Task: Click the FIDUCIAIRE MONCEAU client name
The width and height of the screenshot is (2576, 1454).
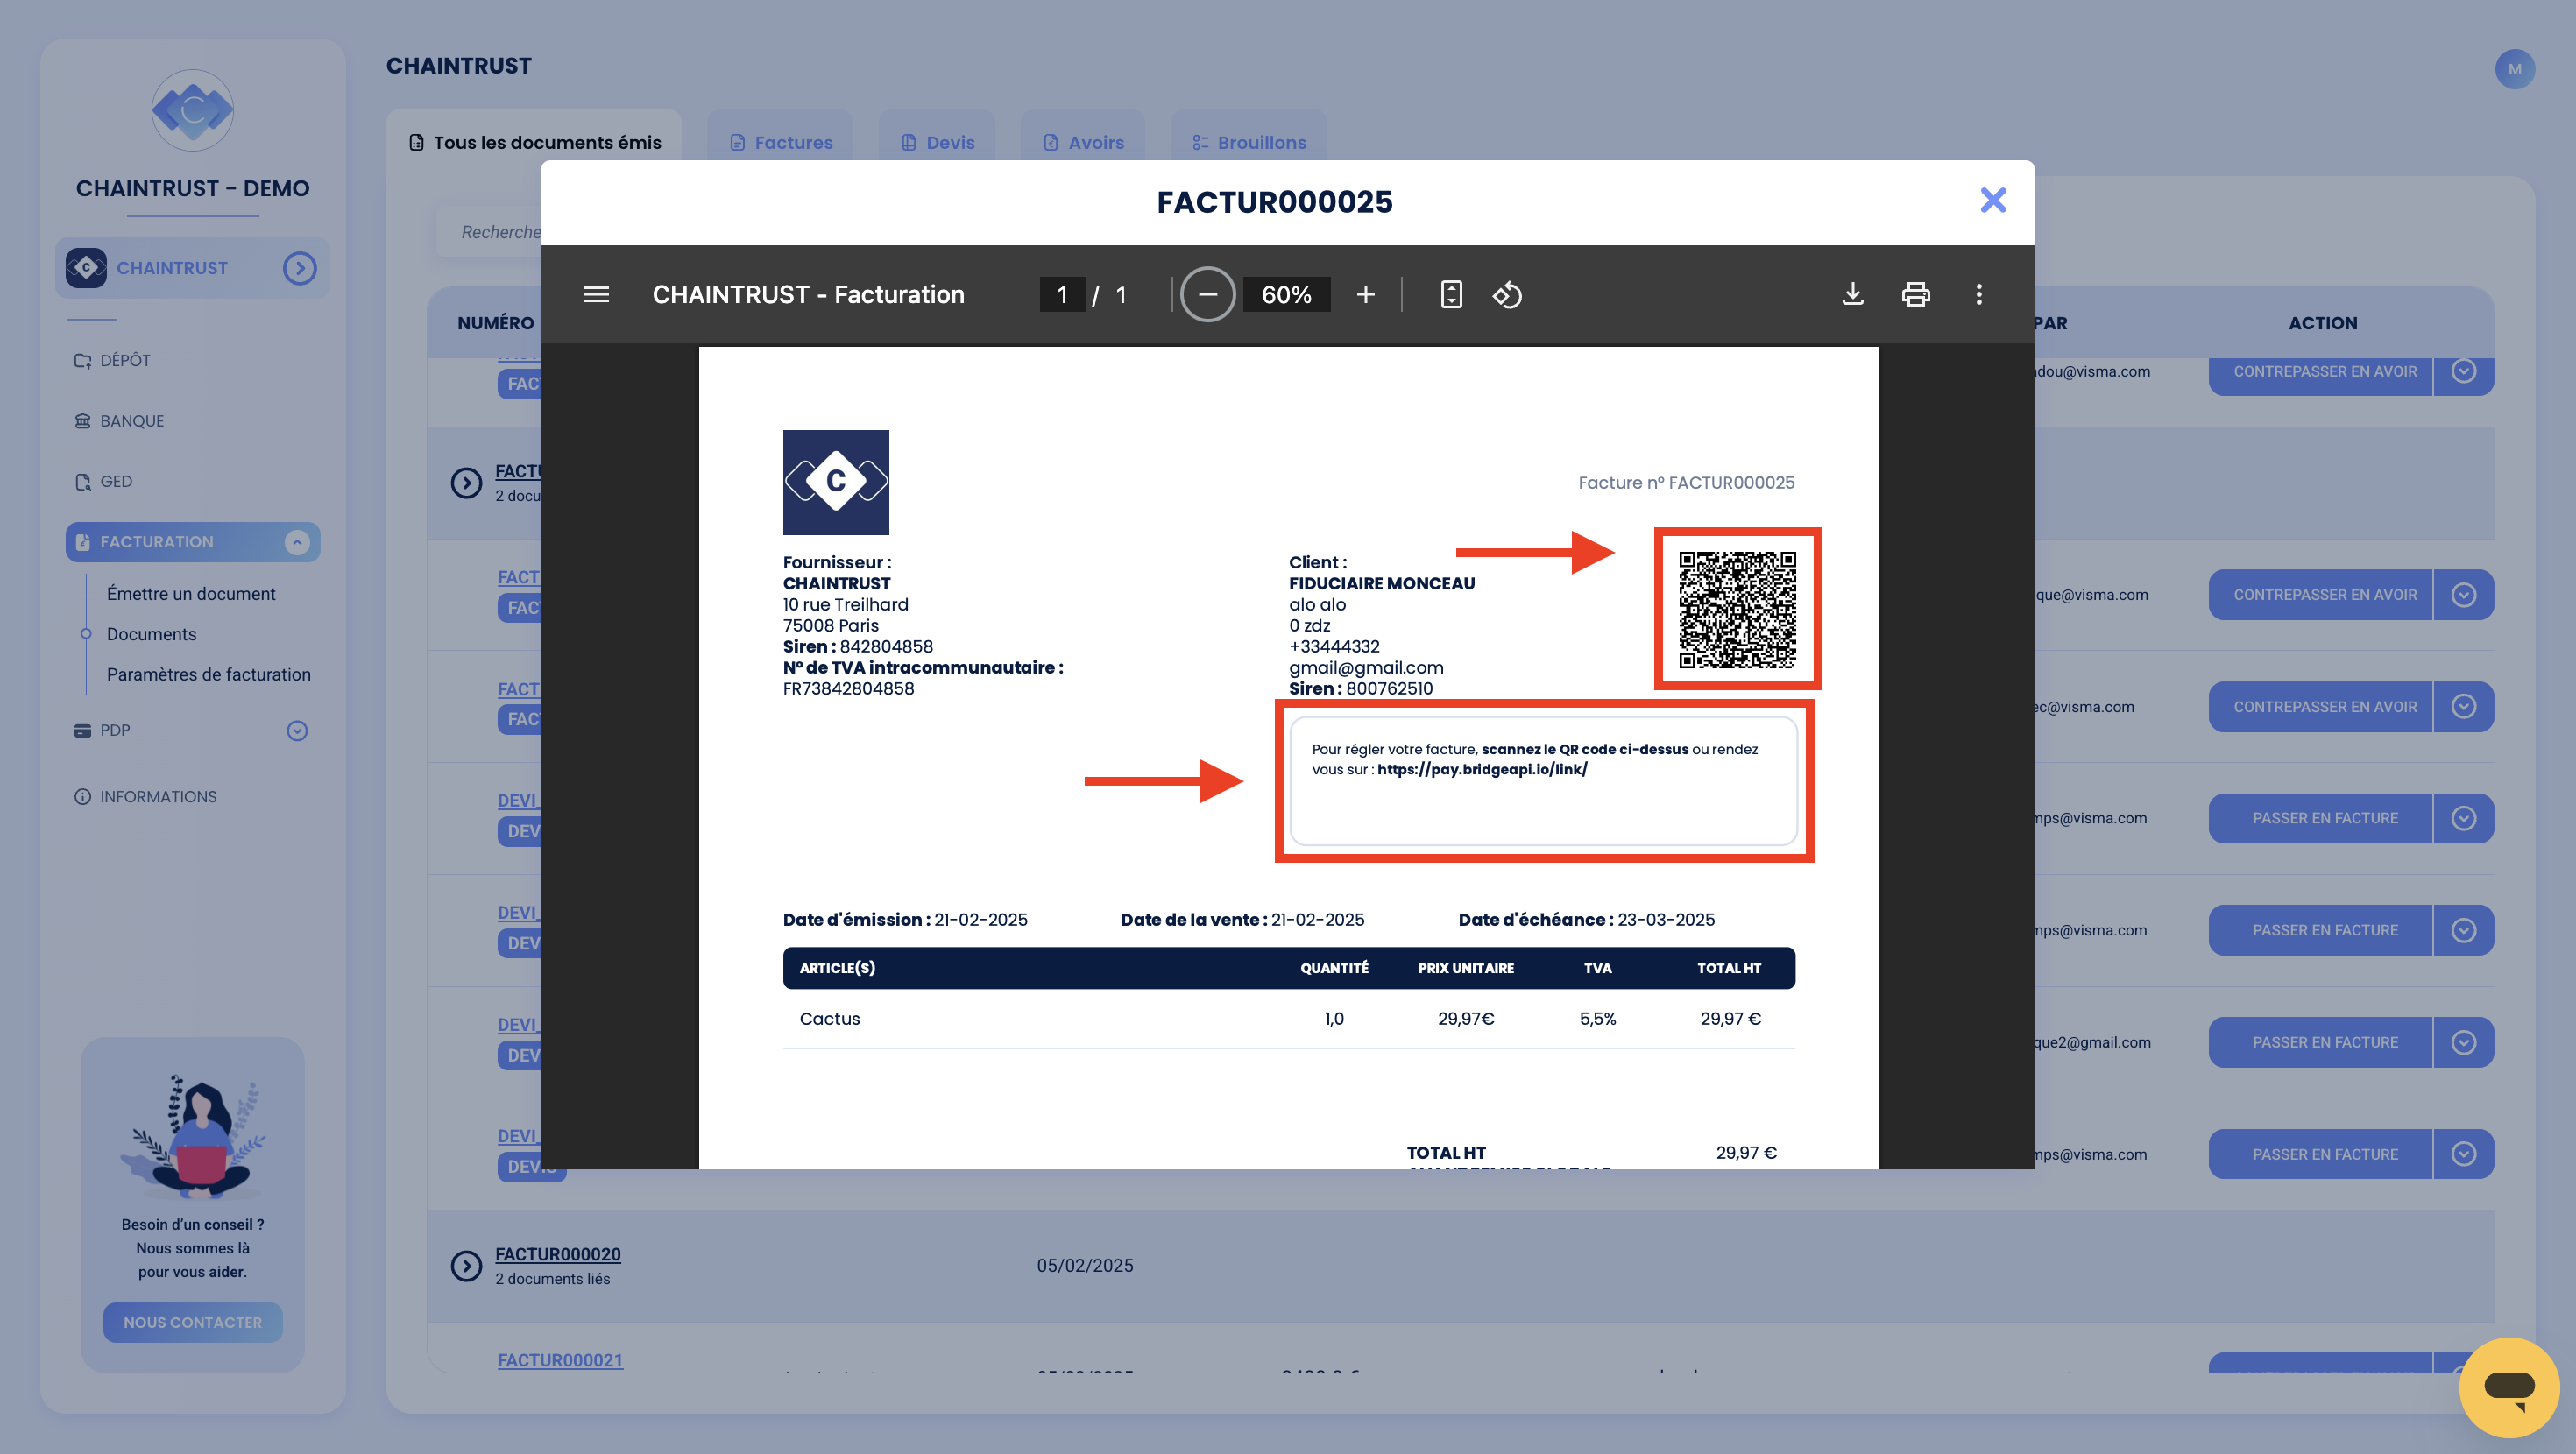Action: 1382,583
